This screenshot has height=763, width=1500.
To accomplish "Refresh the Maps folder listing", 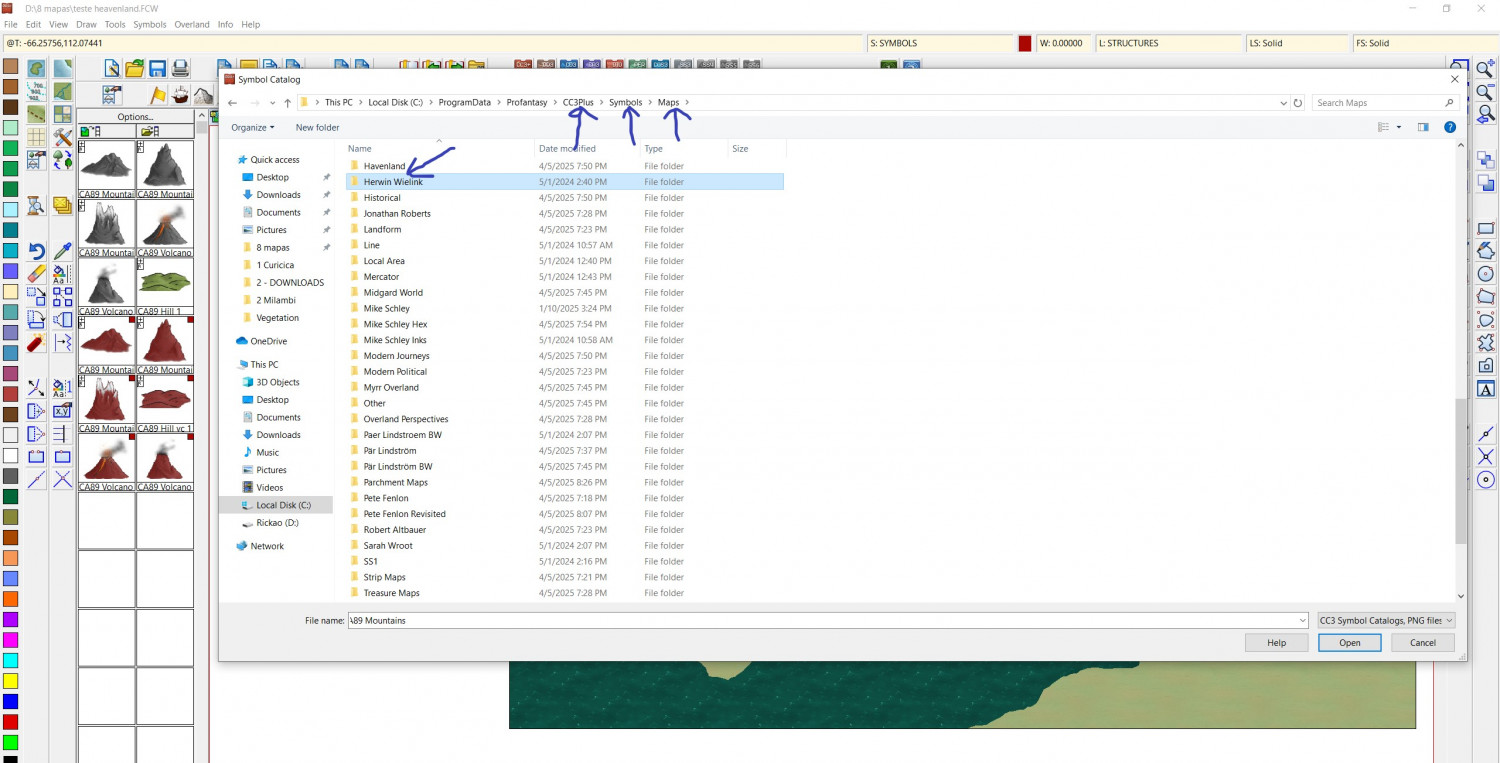I will coord(1298,103).
